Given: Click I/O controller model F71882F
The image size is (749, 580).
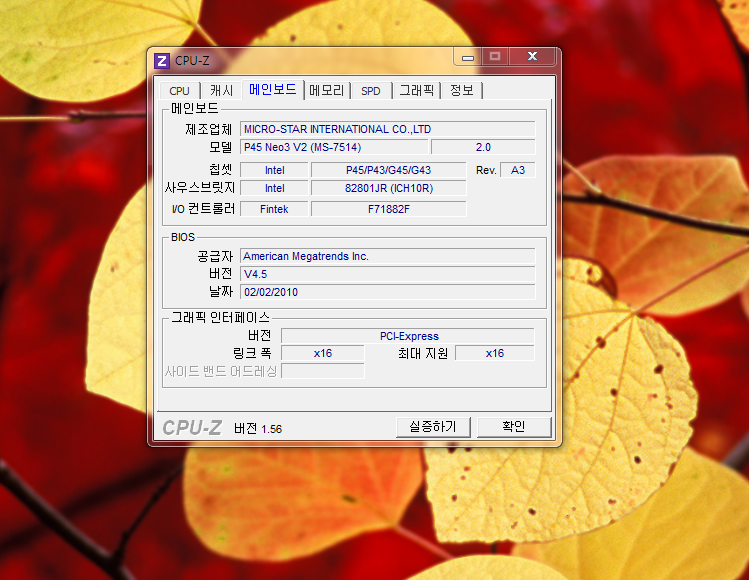Looking at the screenshot, I should point(388,209).
